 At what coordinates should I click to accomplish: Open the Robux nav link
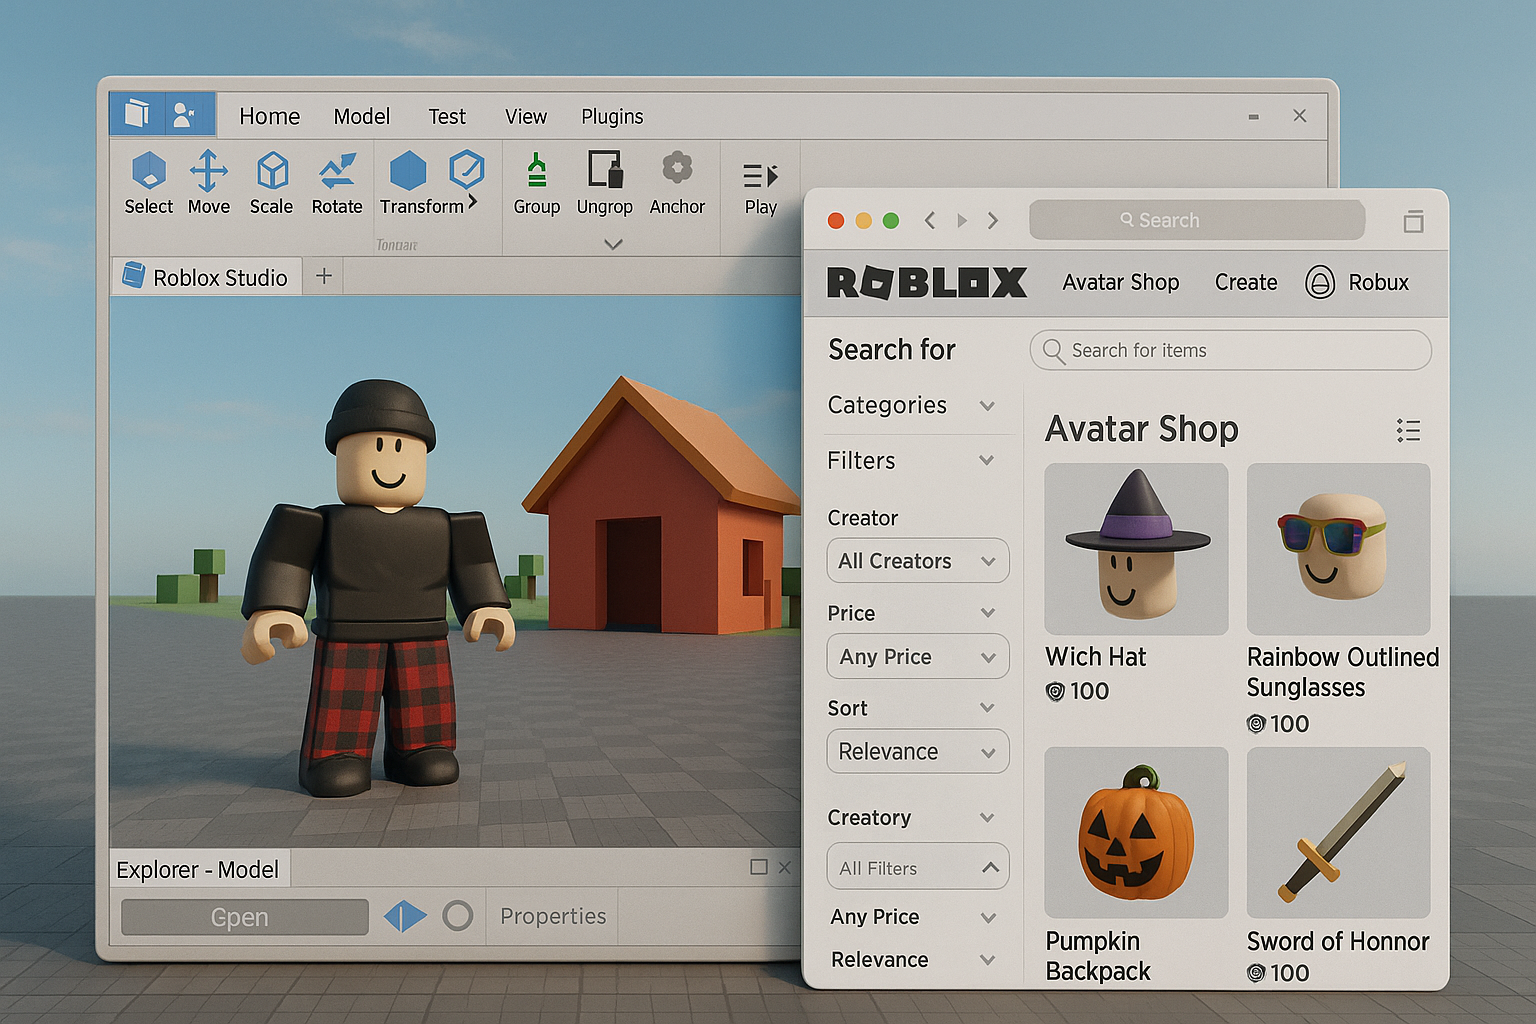[1378, 283]
